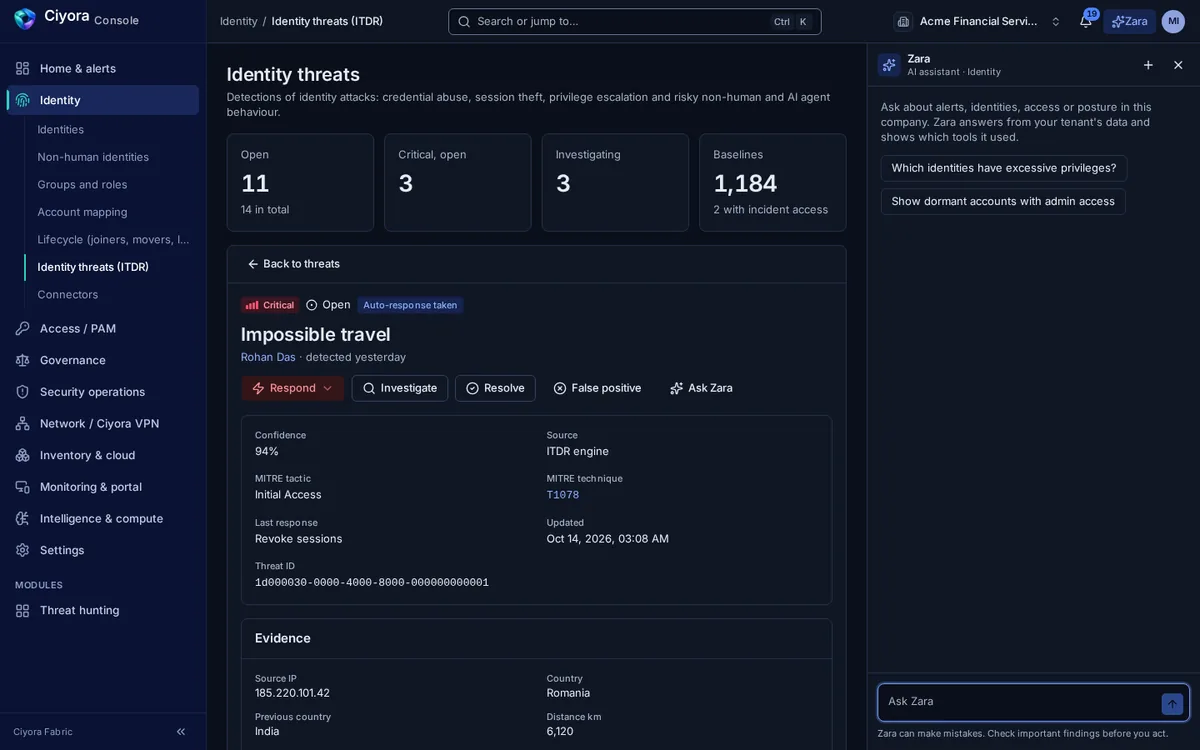
Task: Click the Ciyora logo icon
Action: (x=24, y=19)
